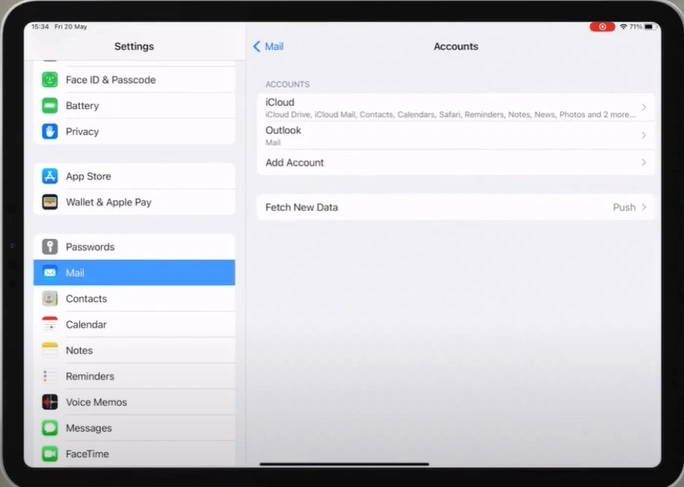The width and height of the screenshot is (684, 487).
Task: Open Wallet & Apple Pay settings
Action: [134, 202]
